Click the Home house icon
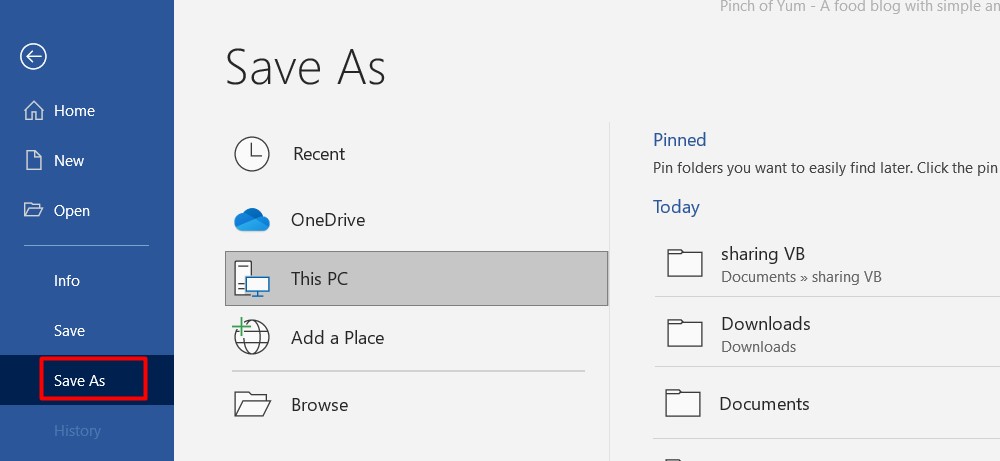 [34, 111]
